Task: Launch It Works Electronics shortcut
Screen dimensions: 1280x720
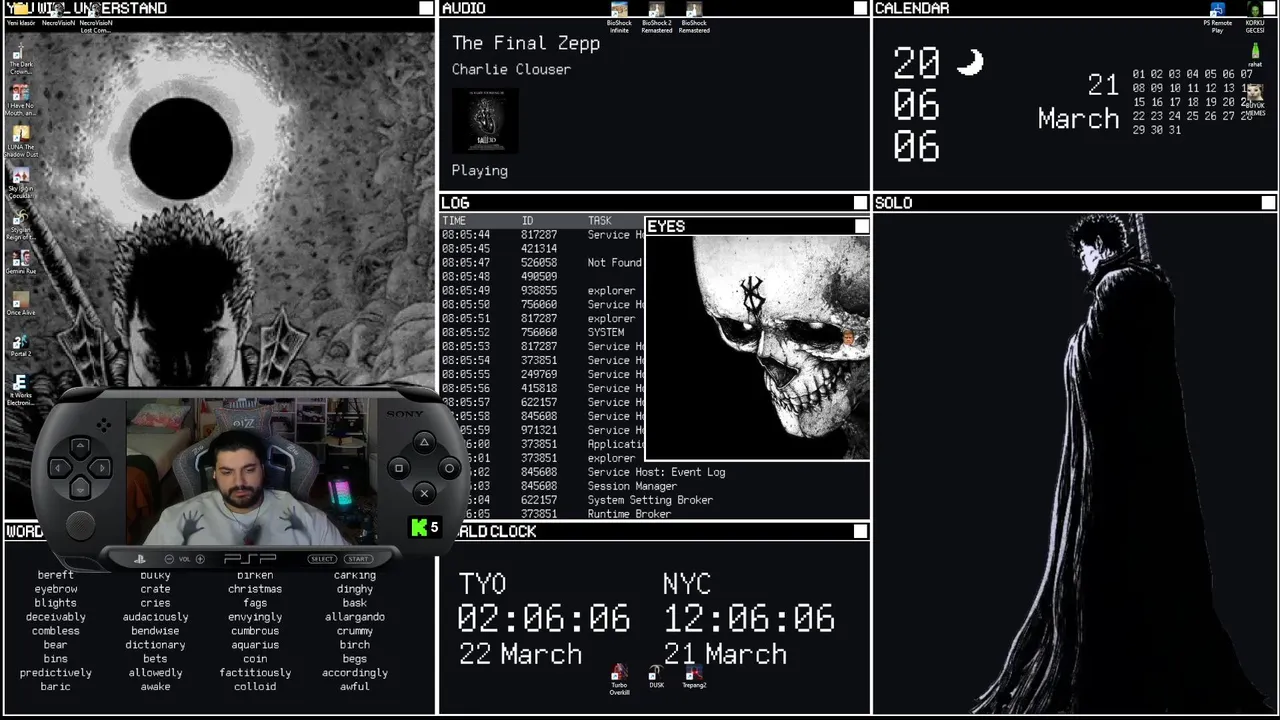Action: point(20,389)
